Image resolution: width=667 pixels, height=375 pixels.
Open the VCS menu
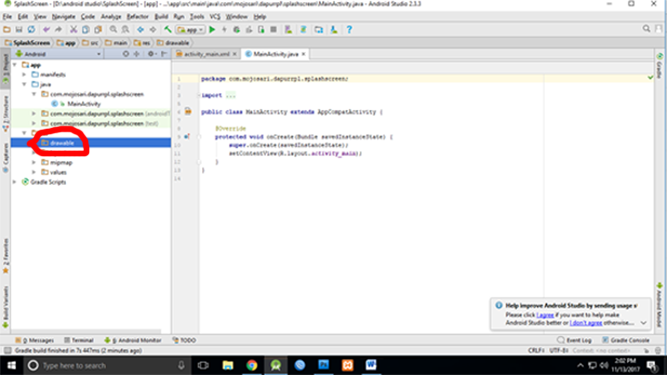(215, 17)
